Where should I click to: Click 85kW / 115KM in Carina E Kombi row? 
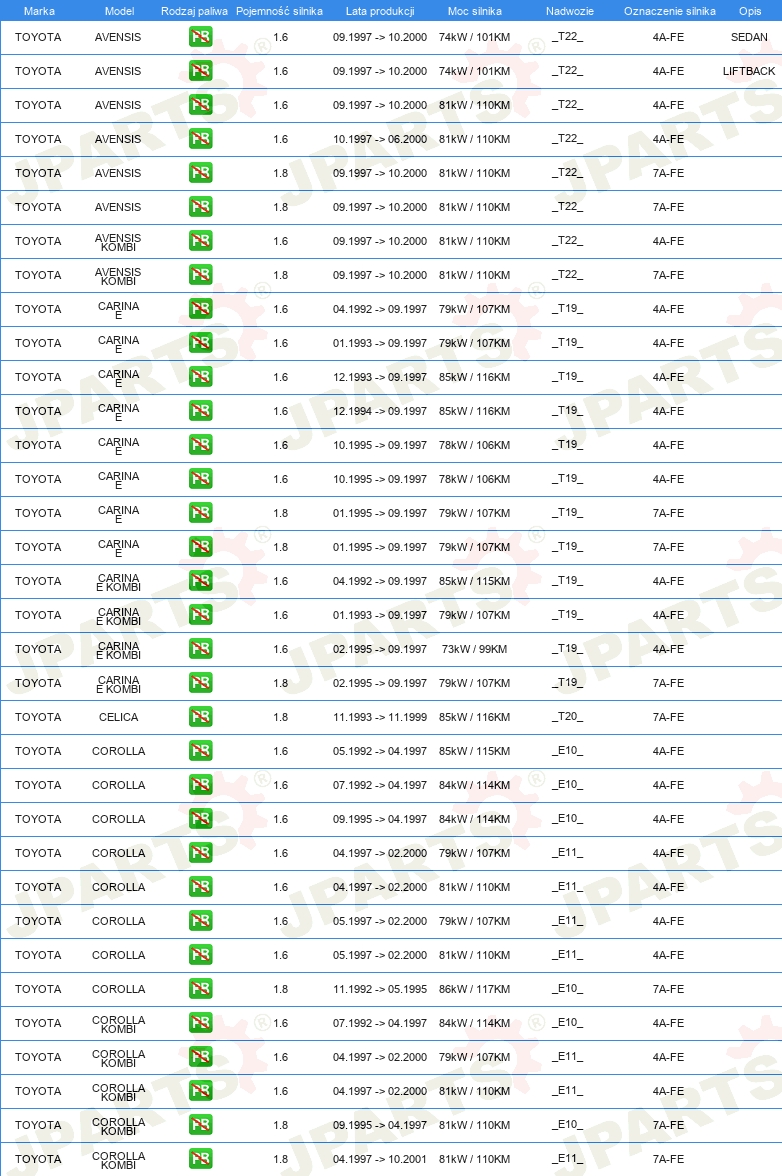coord(475,580)
